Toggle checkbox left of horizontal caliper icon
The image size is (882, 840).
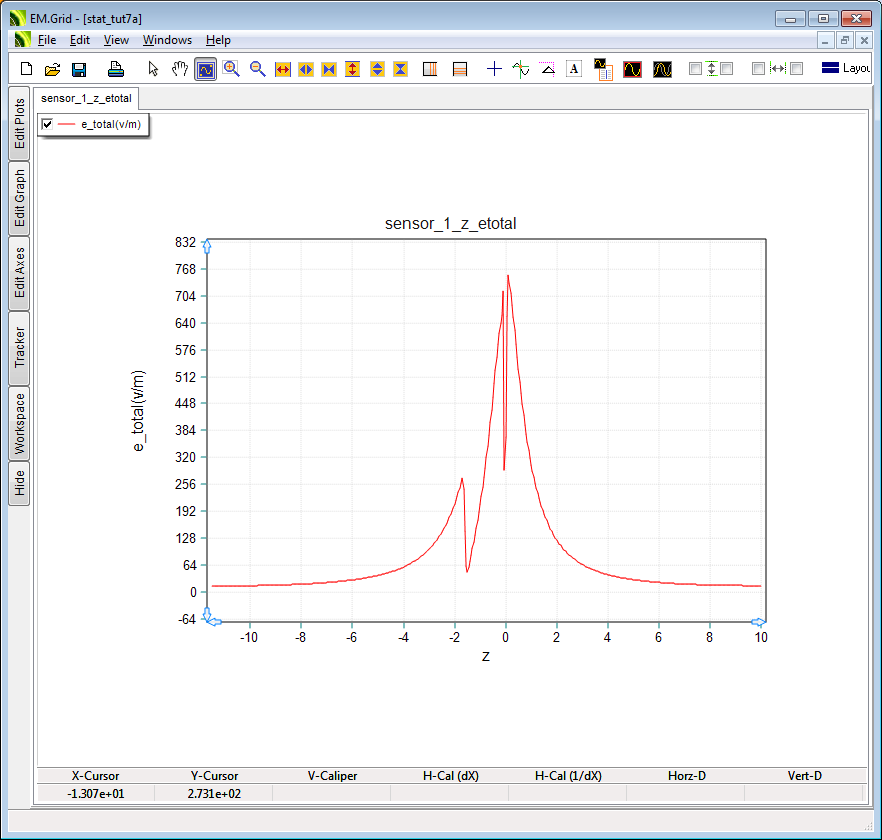758,69
